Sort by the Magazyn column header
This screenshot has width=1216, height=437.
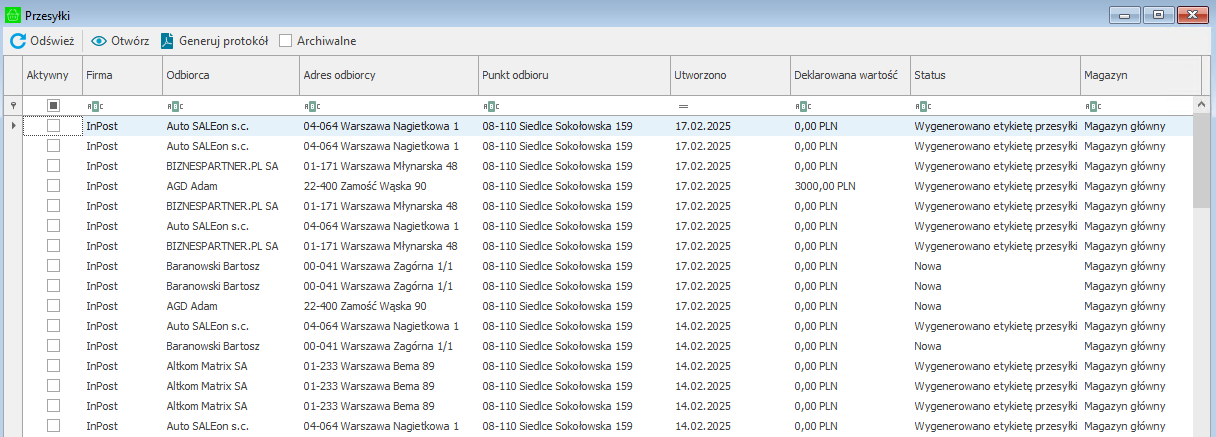pyautogui.click(x=1141, y=75)
